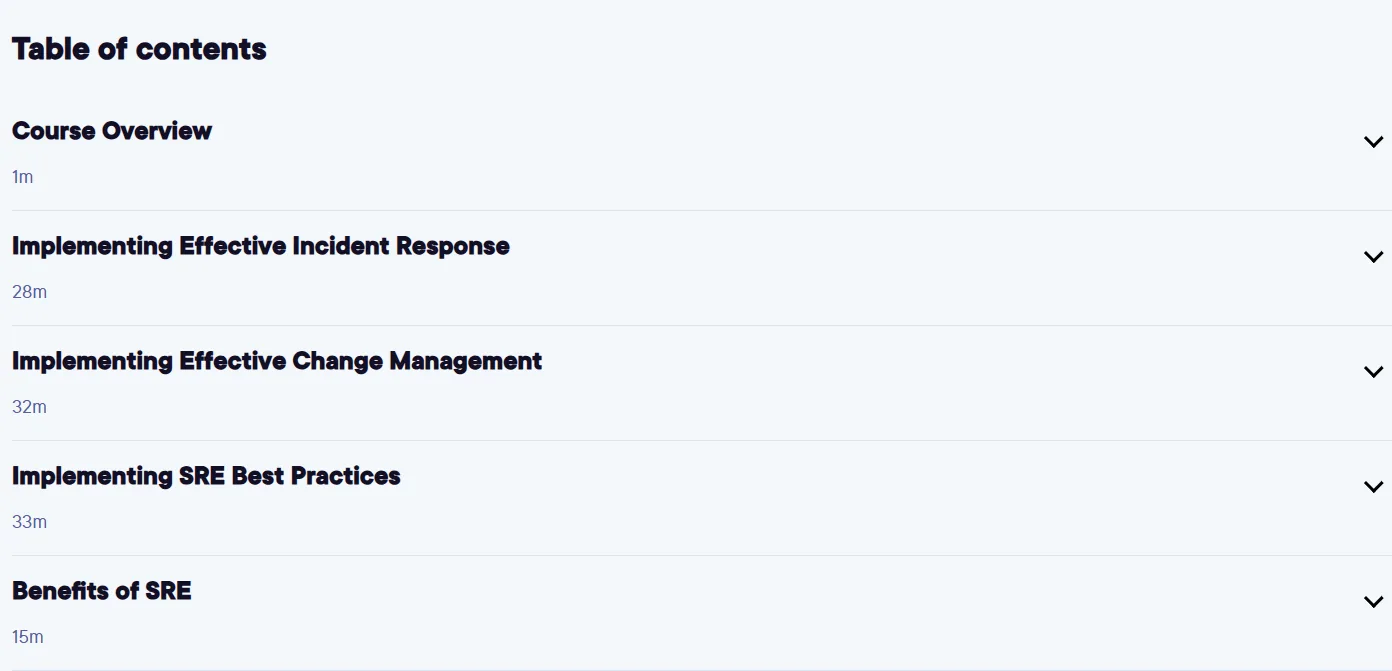This screenshot has width=1392, height=671.
Task: Click the 32m duration label
Action: (29, 407)
